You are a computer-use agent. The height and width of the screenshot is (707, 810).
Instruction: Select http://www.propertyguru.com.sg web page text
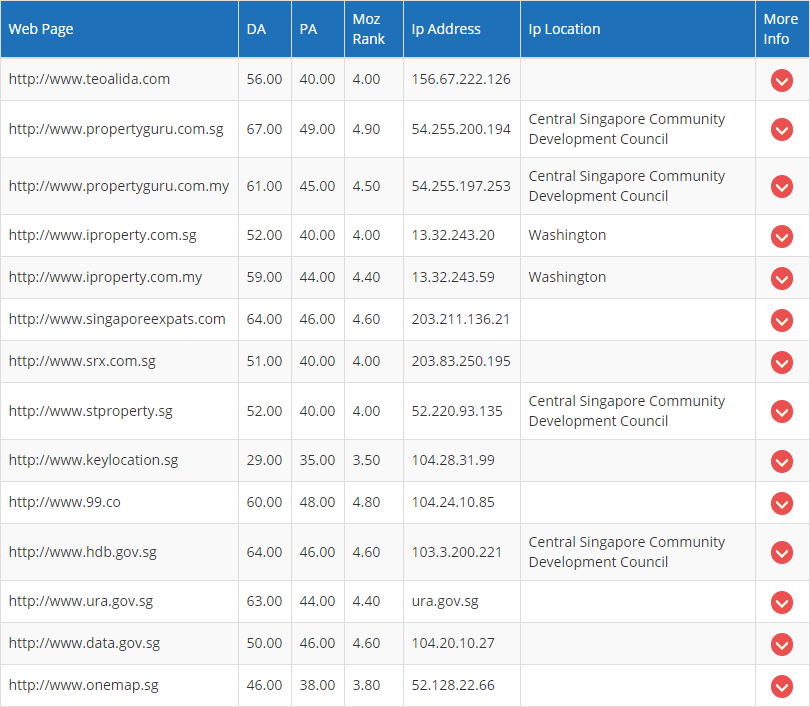tap(116, 129)
